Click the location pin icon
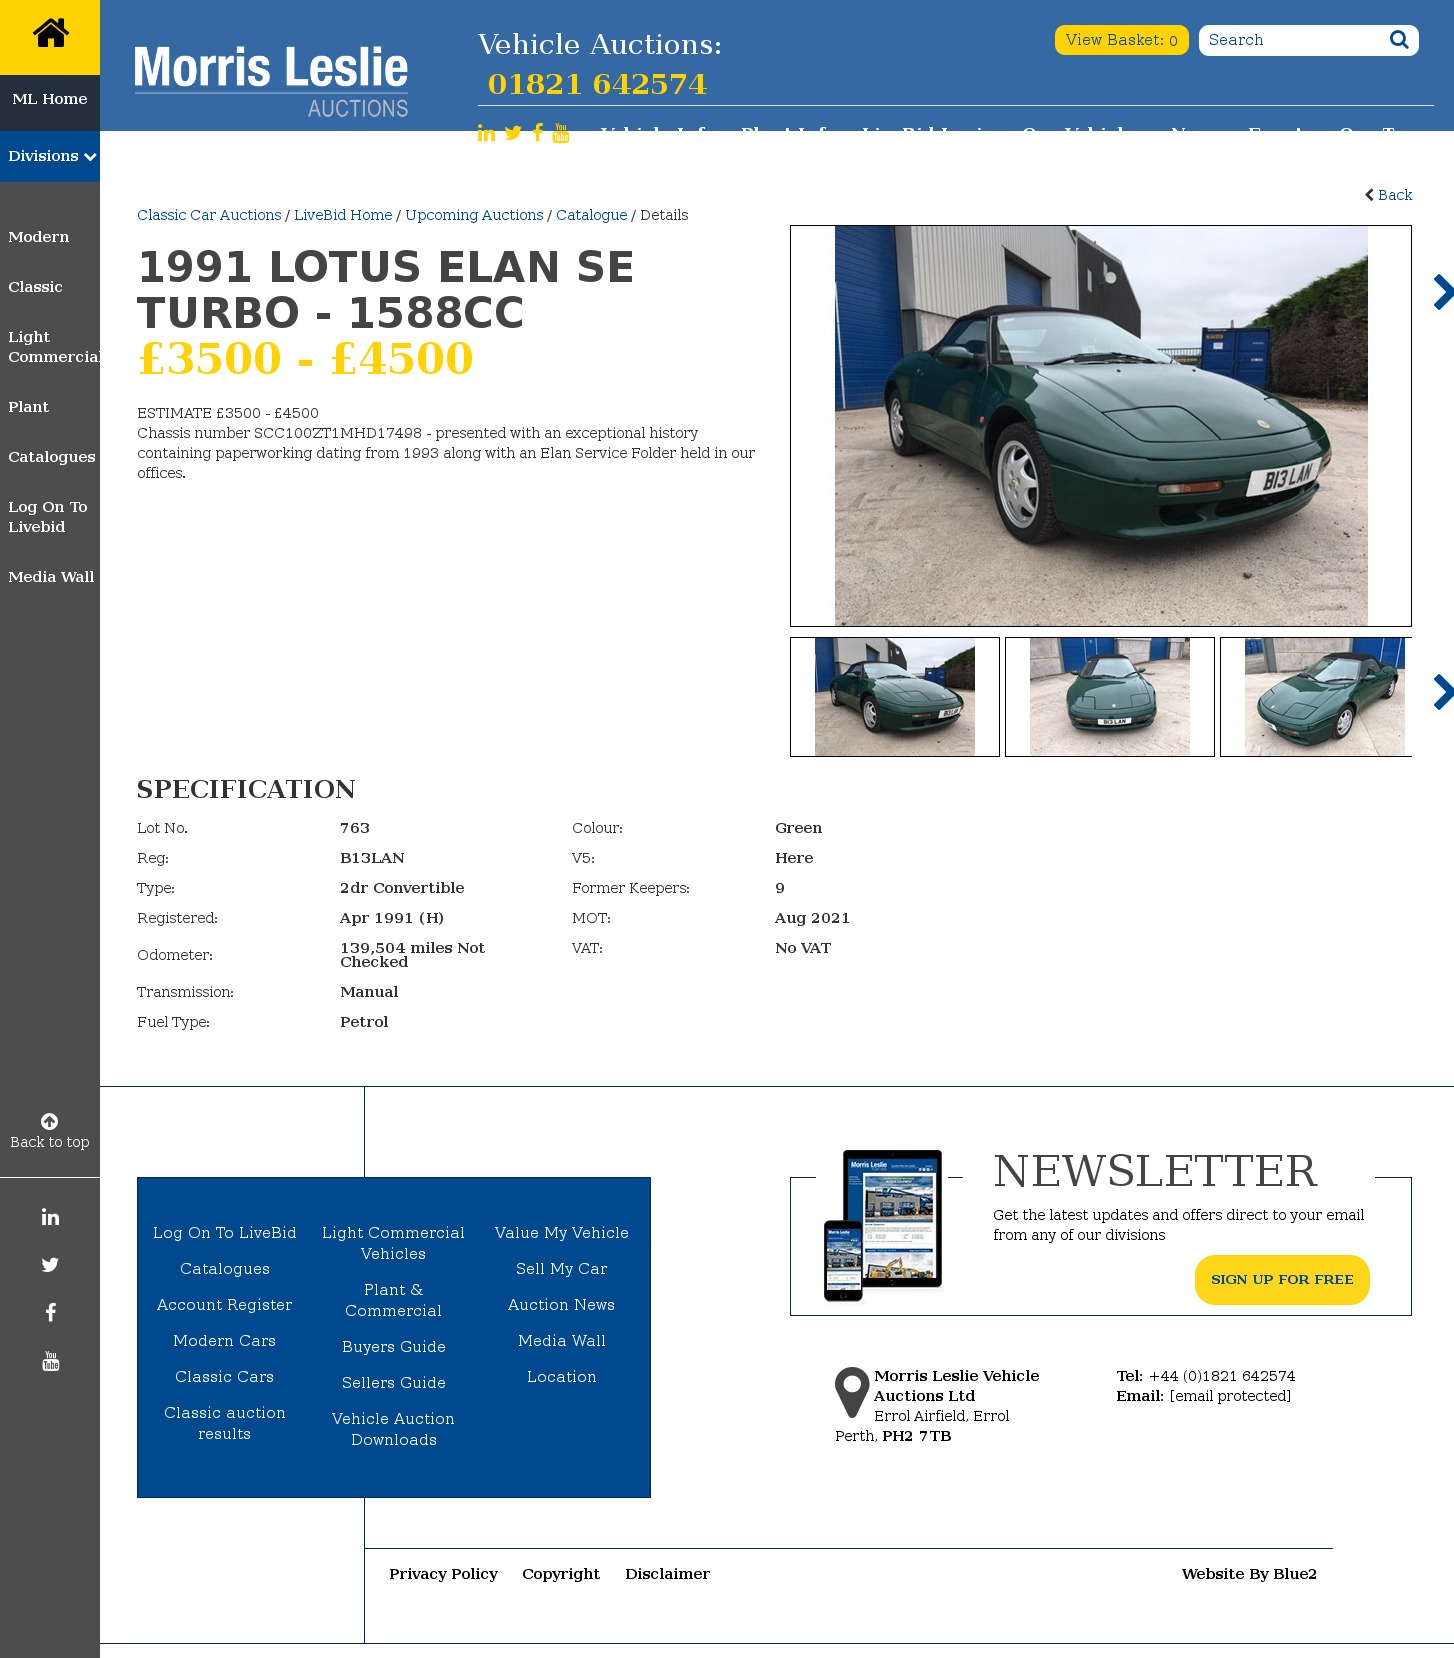The height and width of the screenshot is (1658, 1454). (852, 1392)
